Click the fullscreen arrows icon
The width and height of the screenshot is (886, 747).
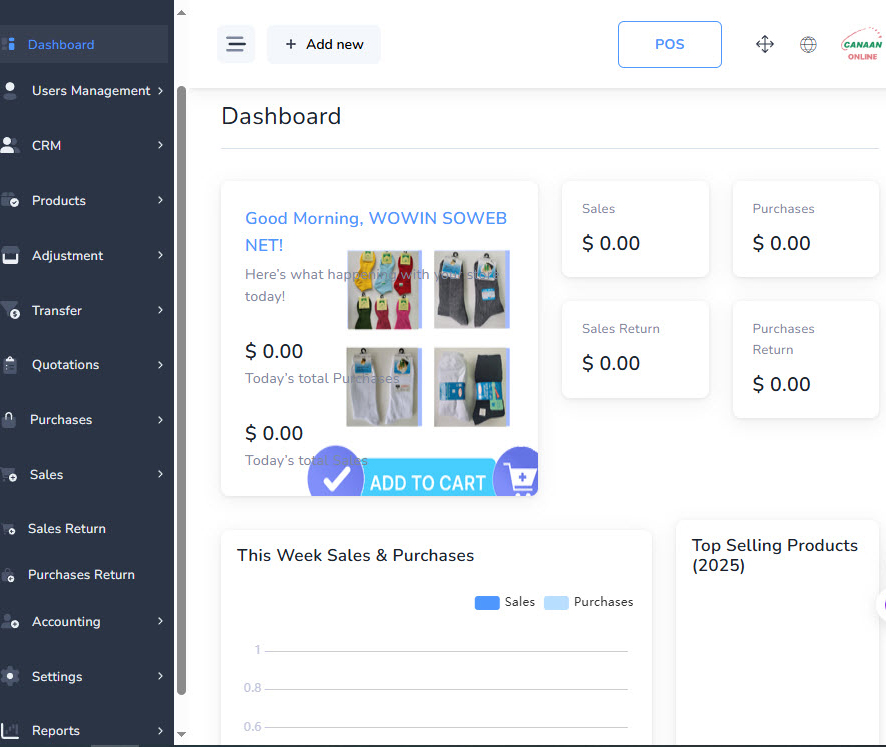coord(765,44)
